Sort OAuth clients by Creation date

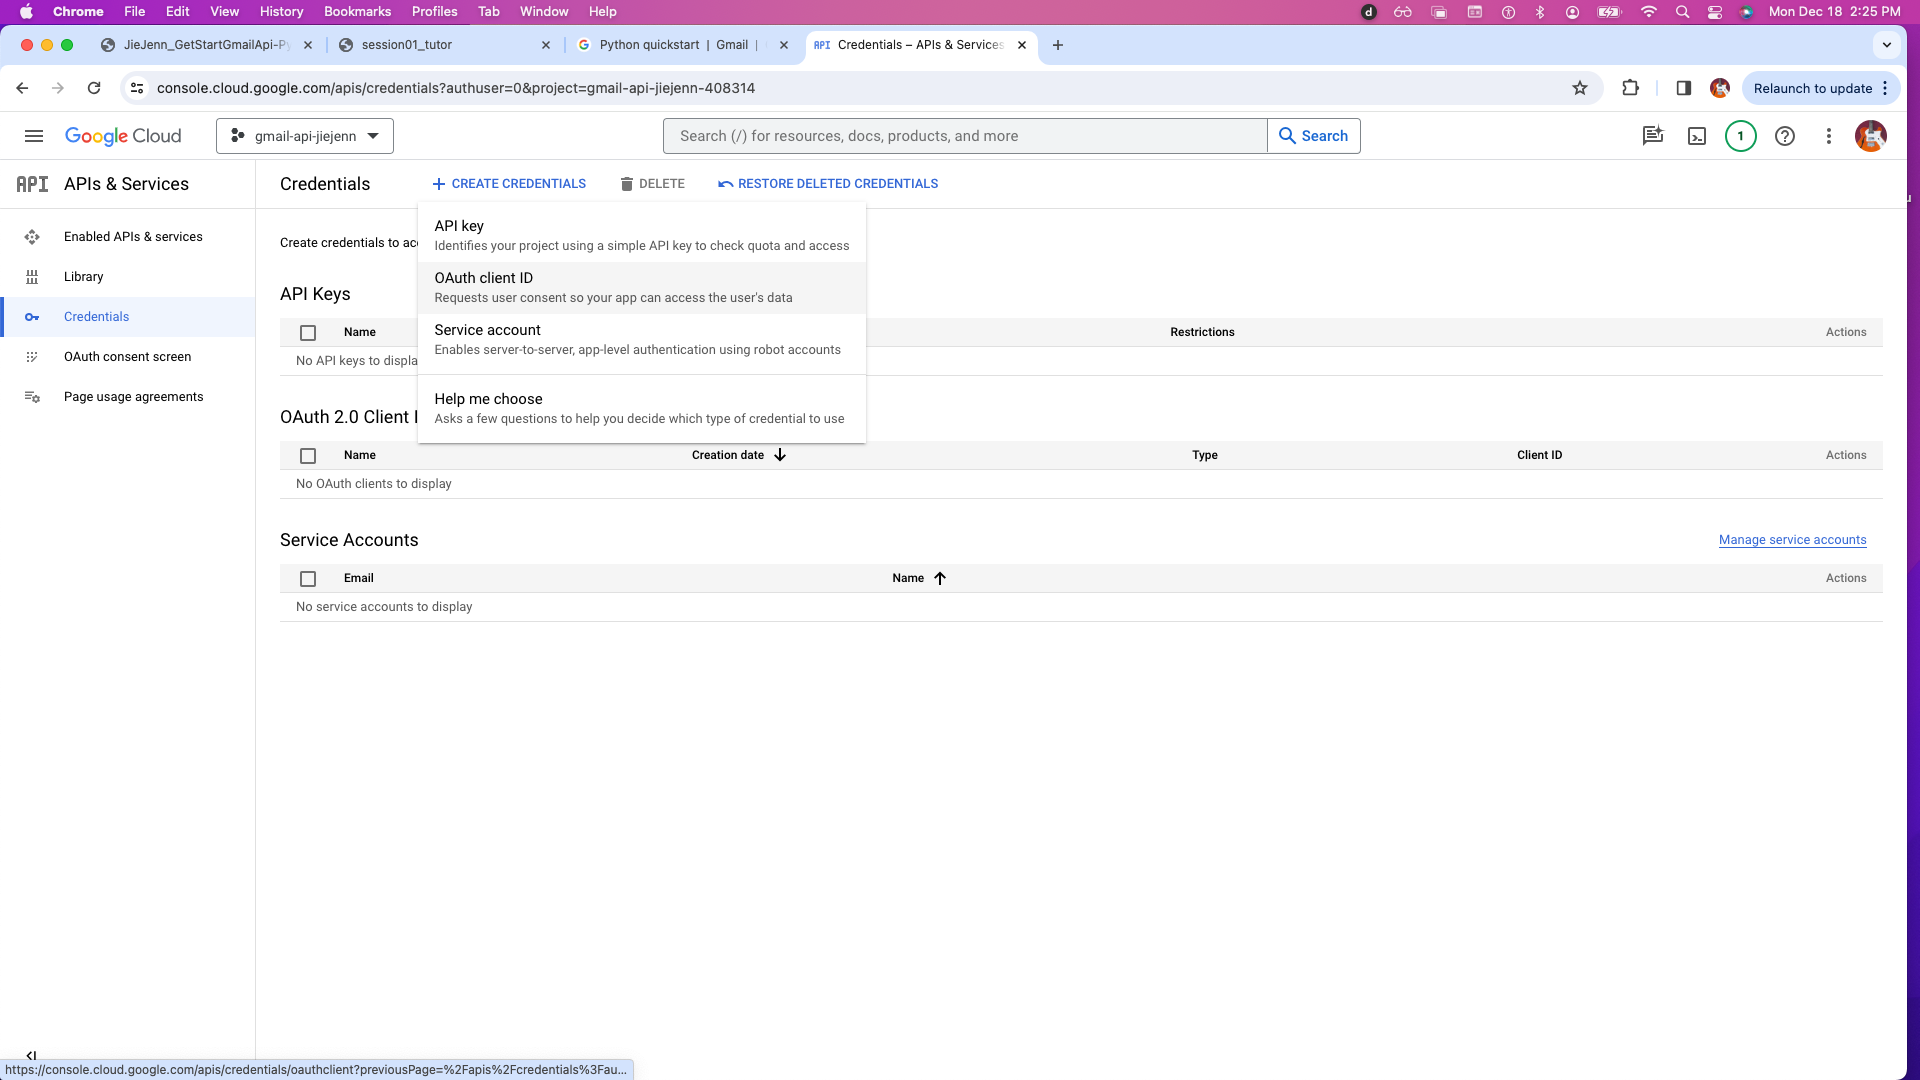point(739,455)
